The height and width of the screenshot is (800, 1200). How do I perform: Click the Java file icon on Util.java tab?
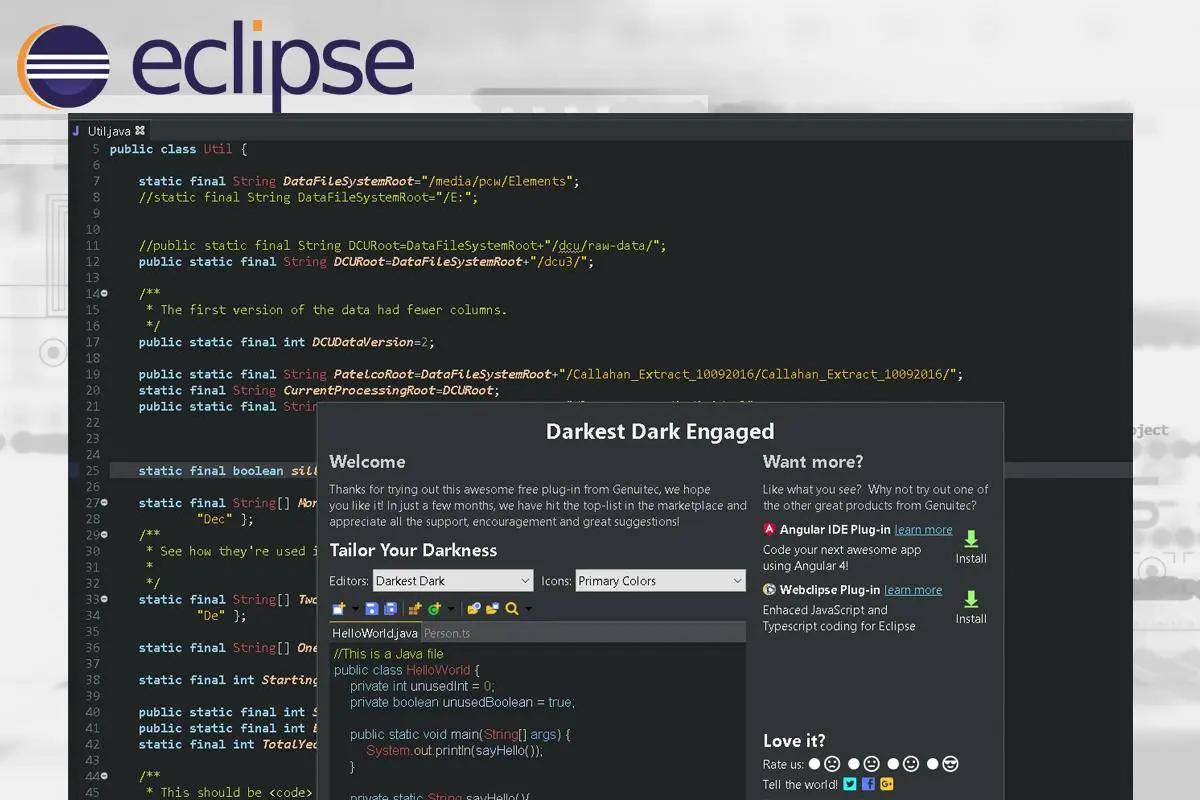[x=76, y=130]
